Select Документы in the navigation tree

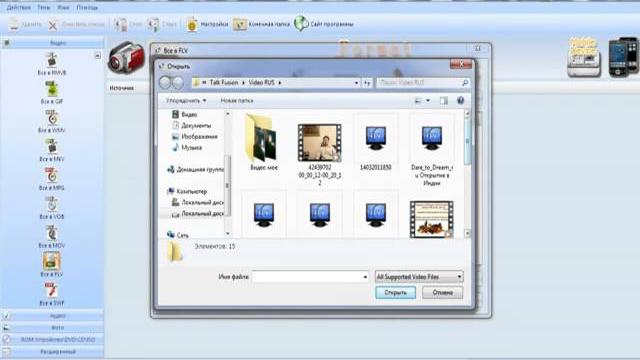[191, 126]
